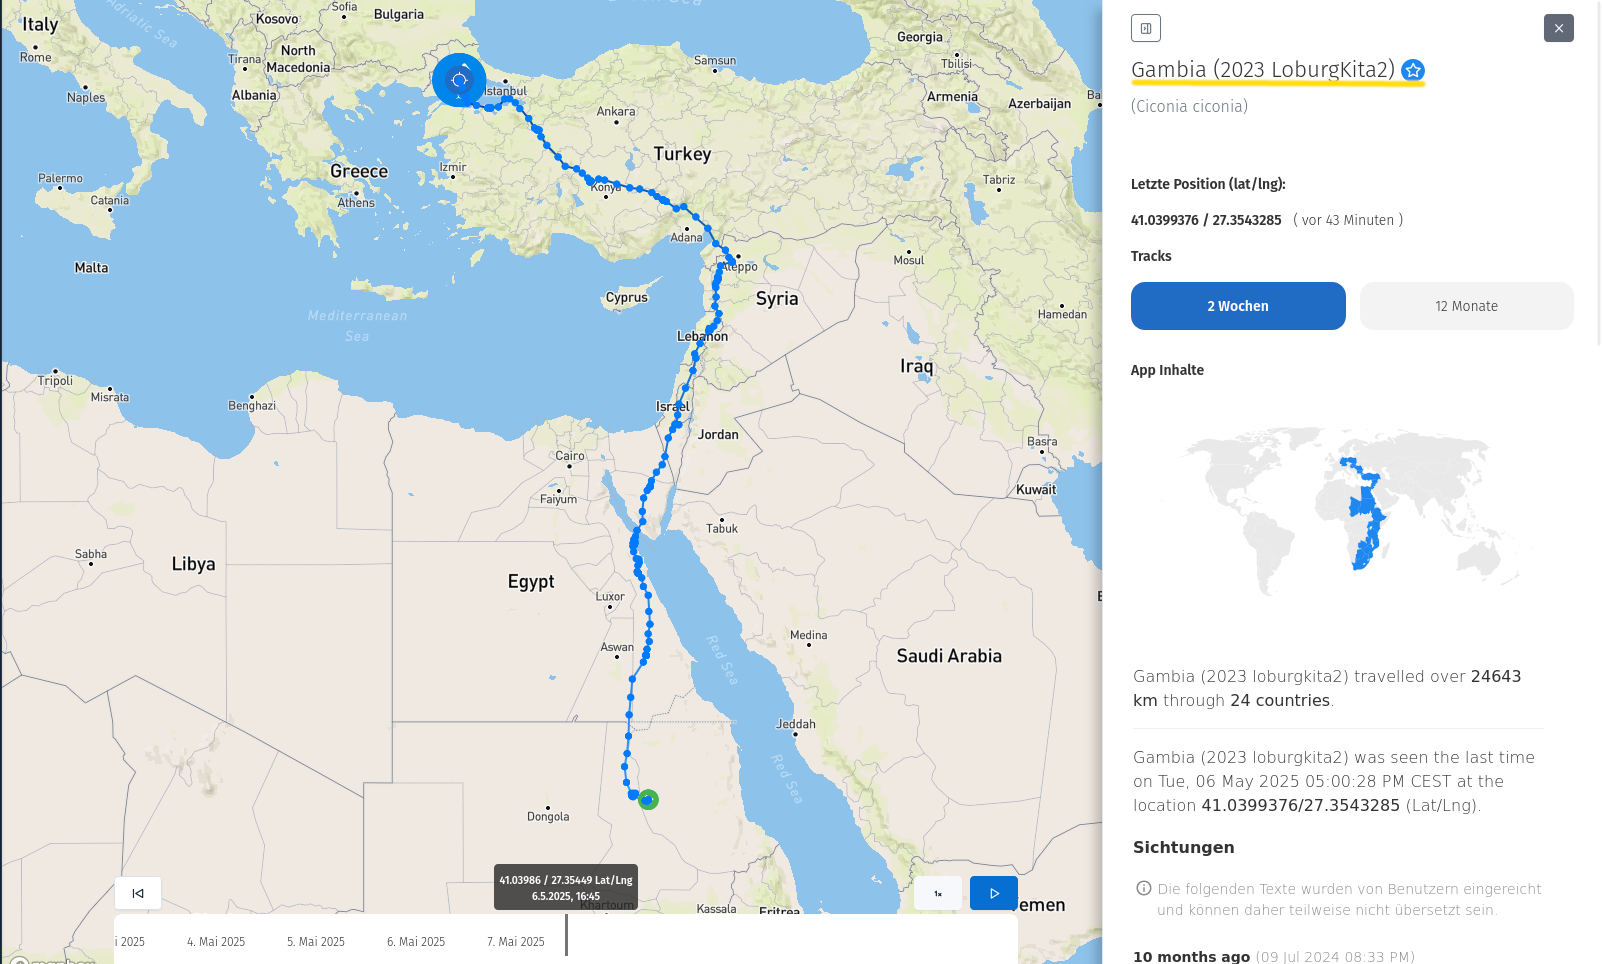The width and height of the screenshot is (1602, 964).
Task: Click the info icon beside Sichtungen note
Action: coord(1143,888)
